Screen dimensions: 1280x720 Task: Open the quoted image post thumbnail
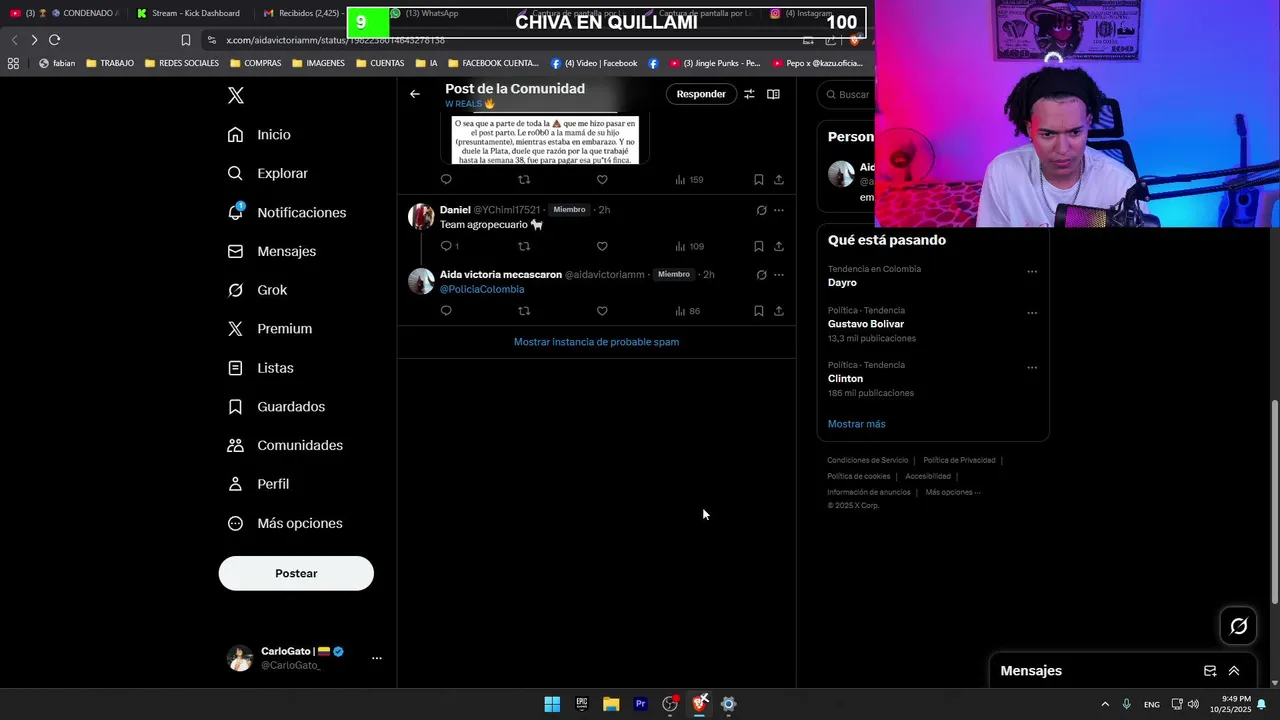pyautogui.click(x=545, y=139)
